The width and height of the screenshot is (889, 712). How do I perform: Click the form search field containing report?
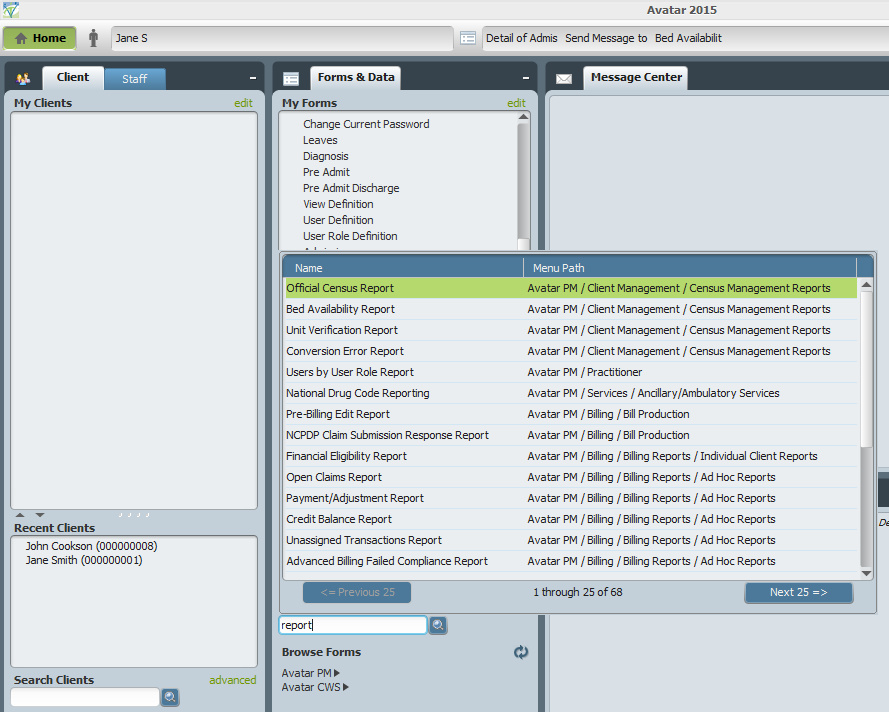point(353,625)
